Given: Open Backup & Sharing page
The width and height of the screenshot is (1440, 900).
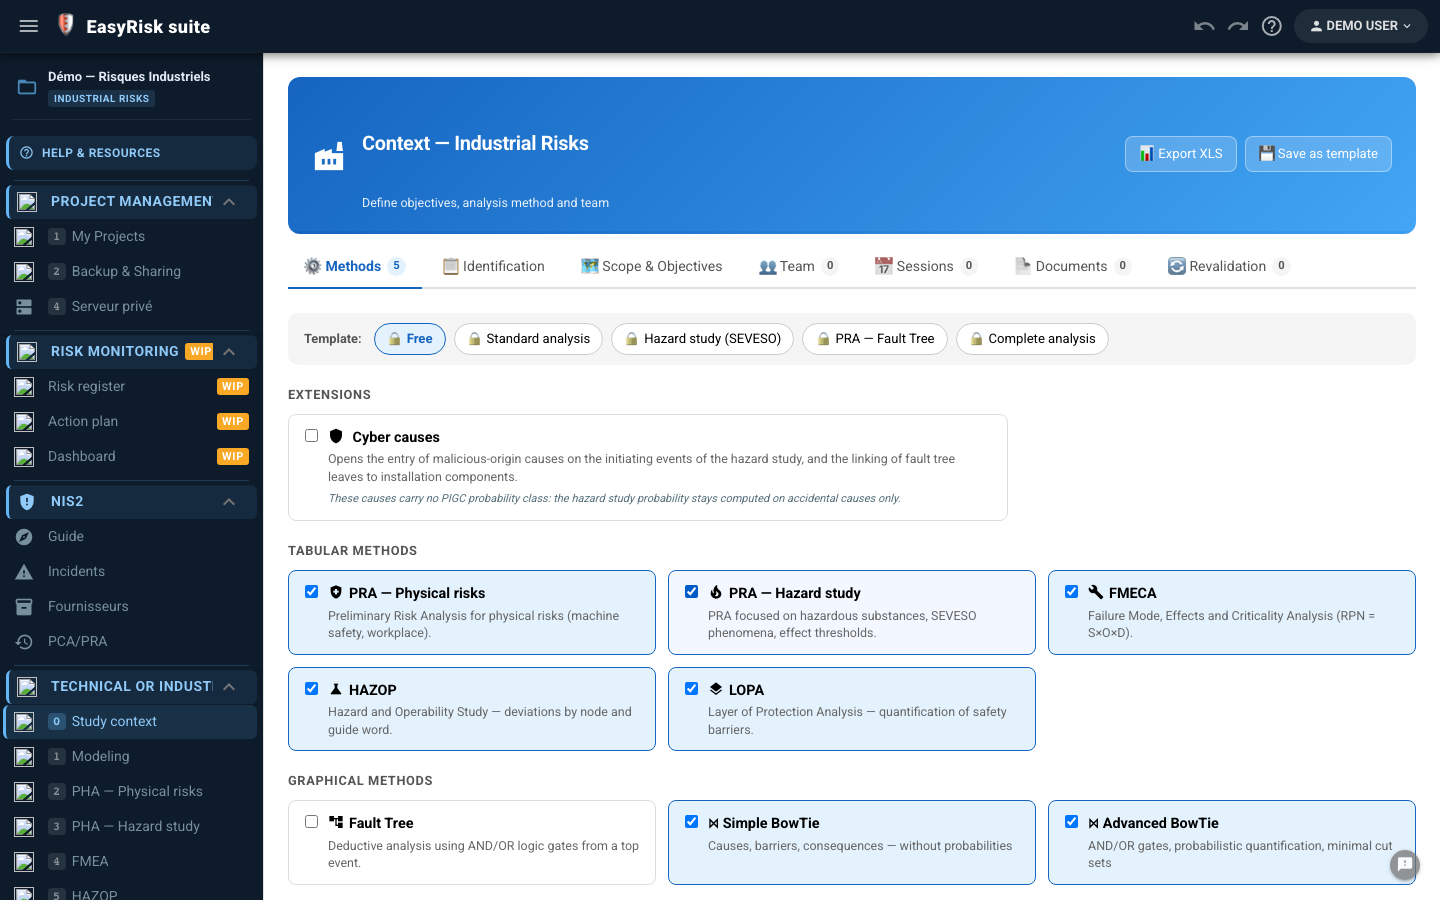Looking at the screenshot, I should pyautogui.click(x=131, y=272).
